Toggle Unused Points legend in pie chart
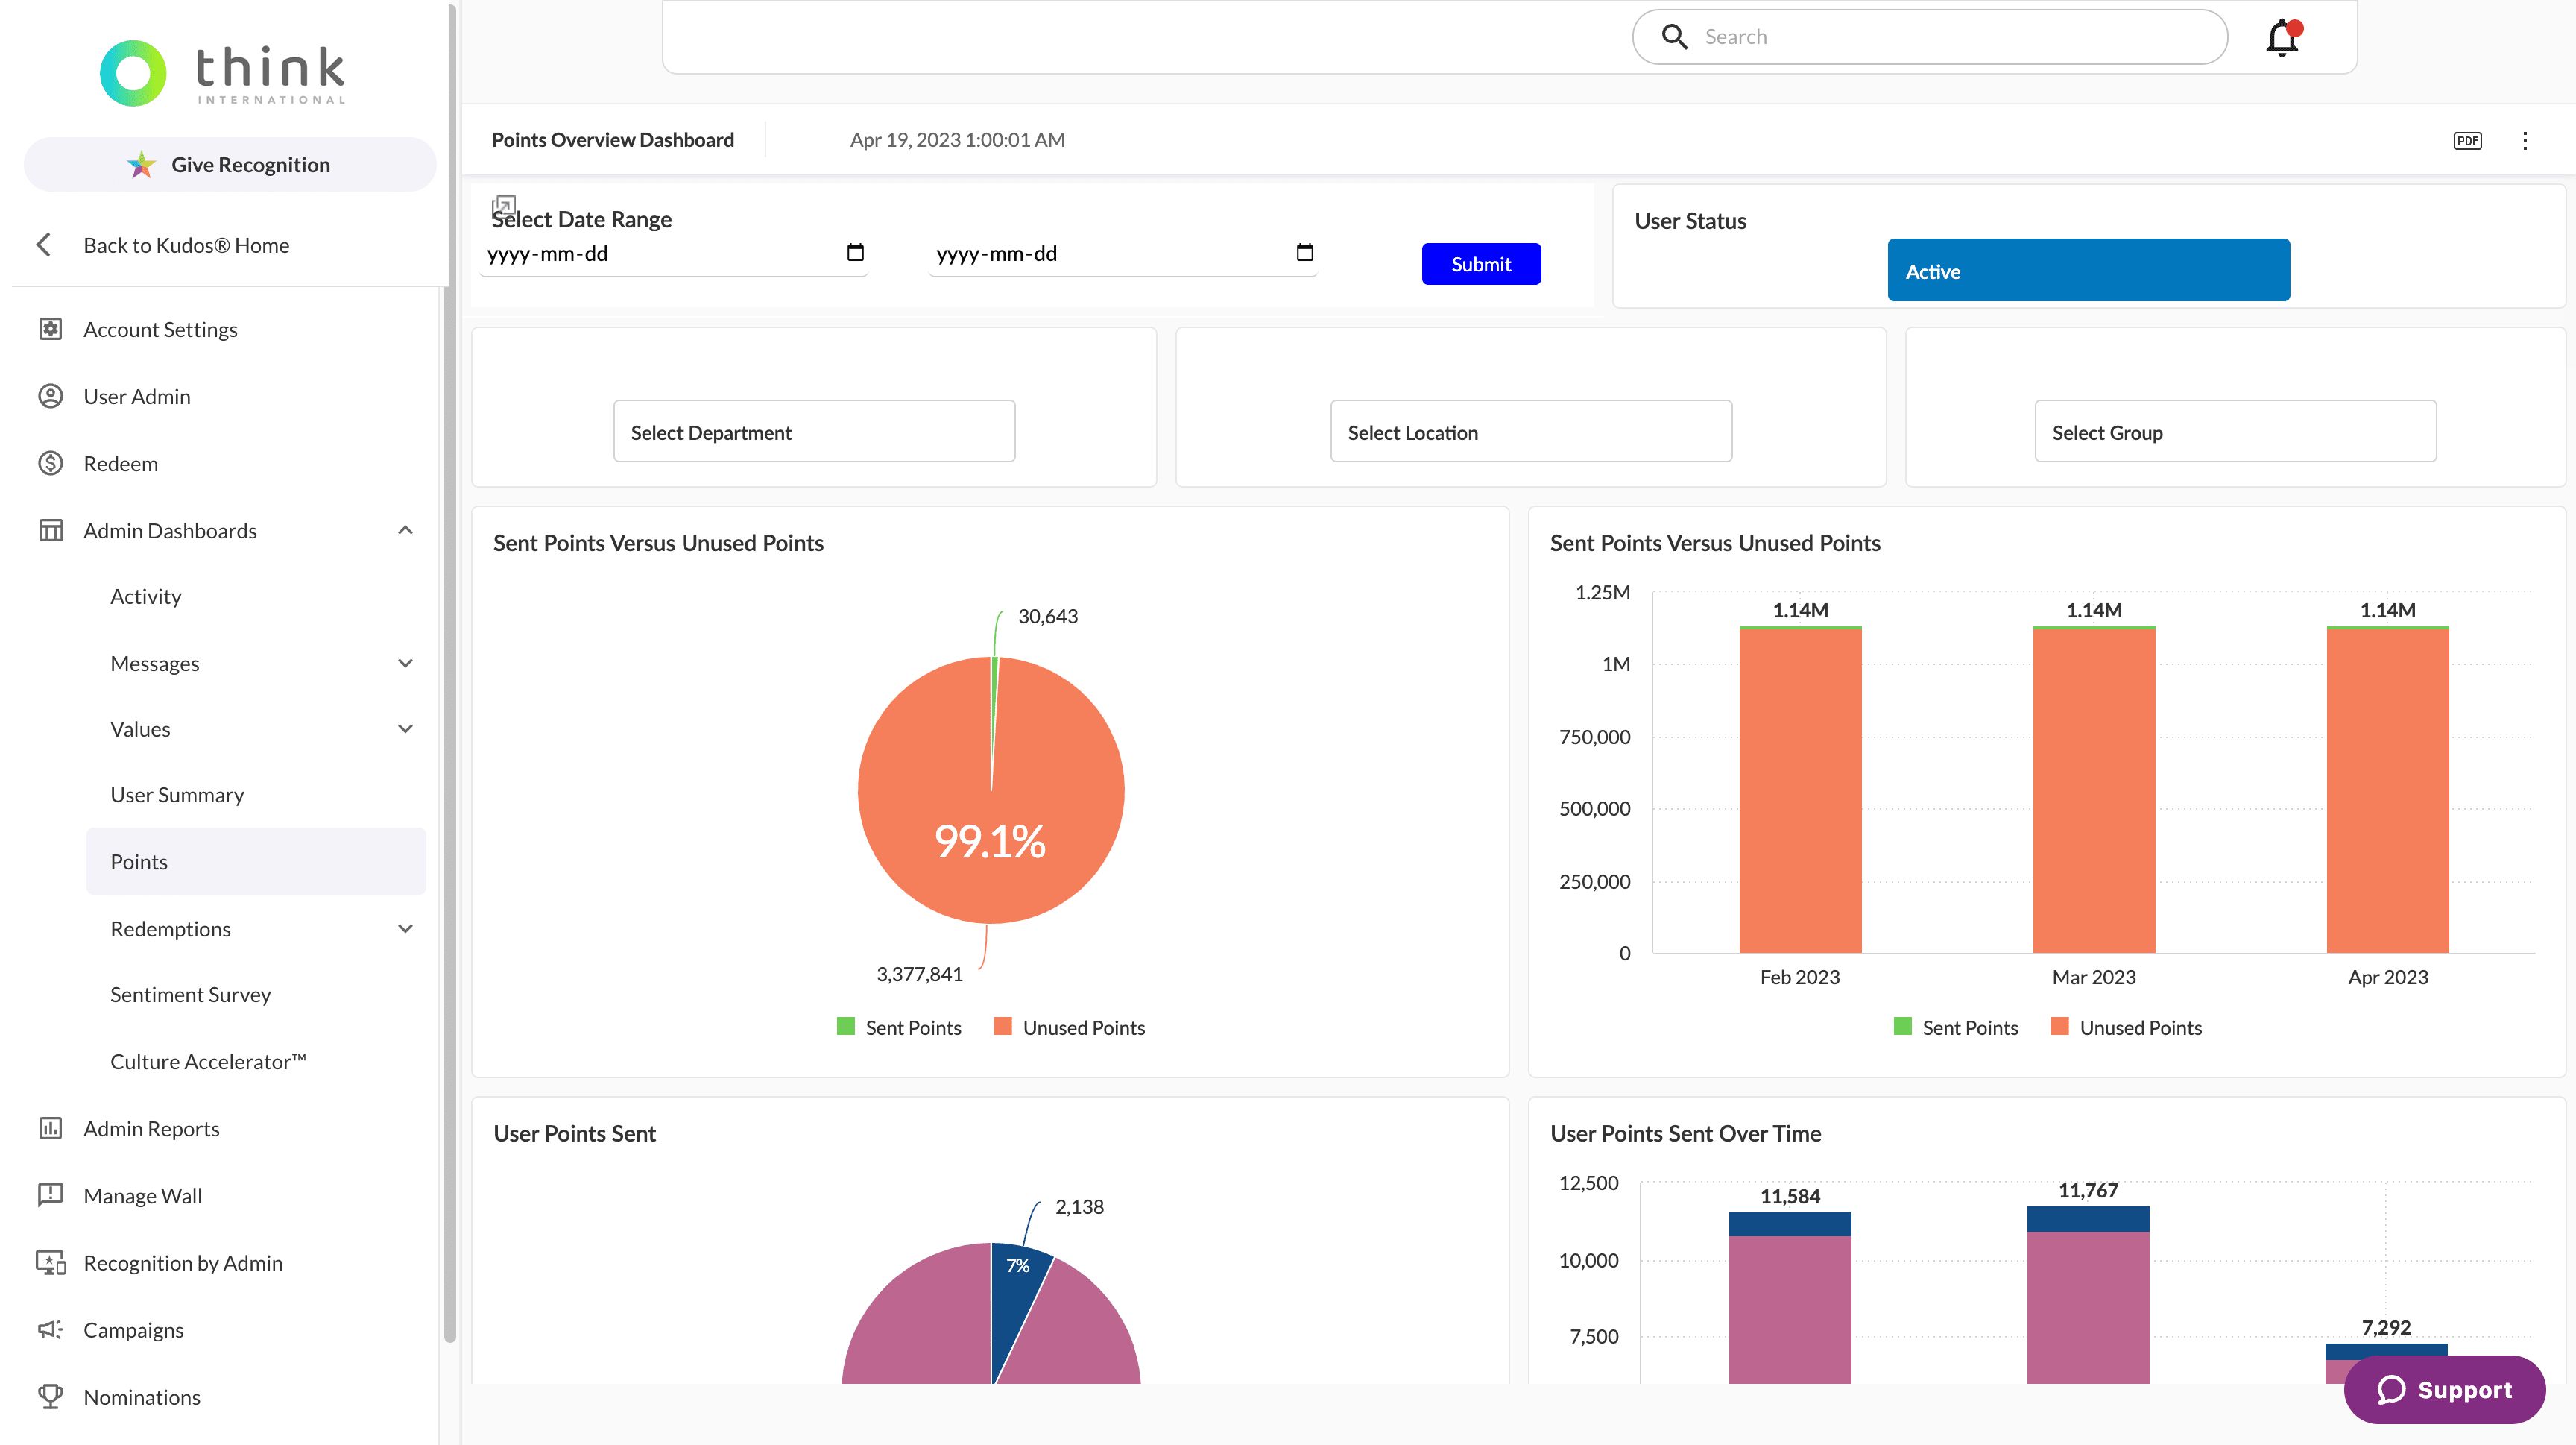The height and width of the screenshot is (1445, 2576). [x=1069, y=1027]
